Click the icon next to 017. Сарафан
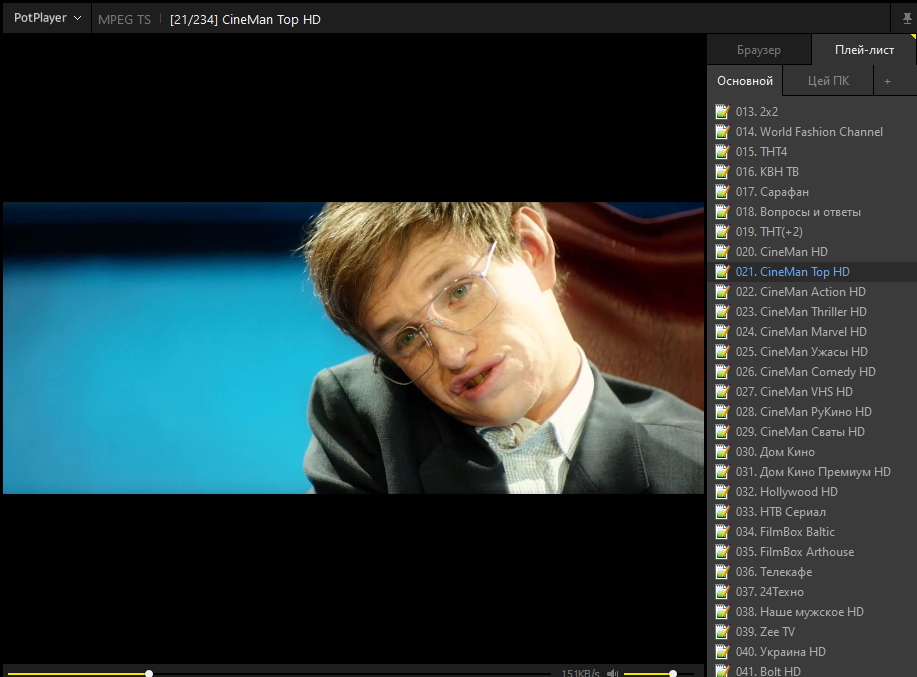Screen dimensions: 917x677 723,192
